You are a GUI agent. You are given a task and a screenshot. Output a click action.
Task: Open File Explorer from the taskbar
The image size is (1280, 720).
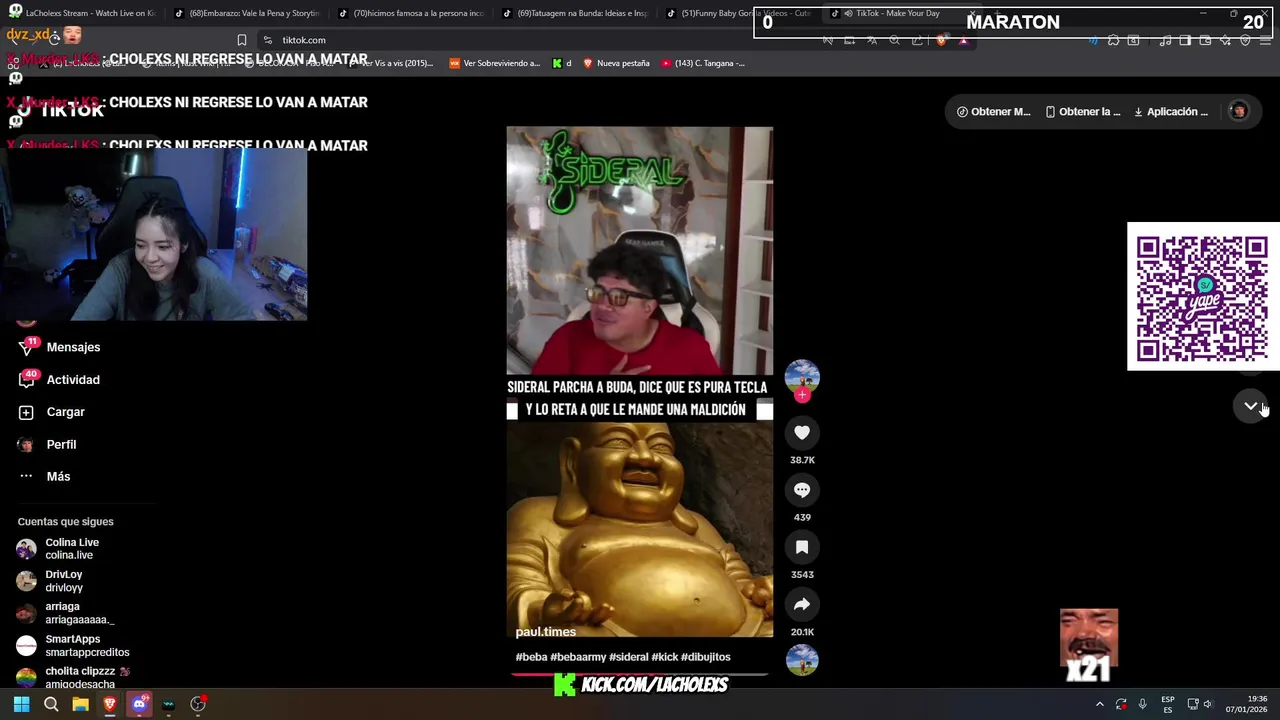click(x=80, y=704)
